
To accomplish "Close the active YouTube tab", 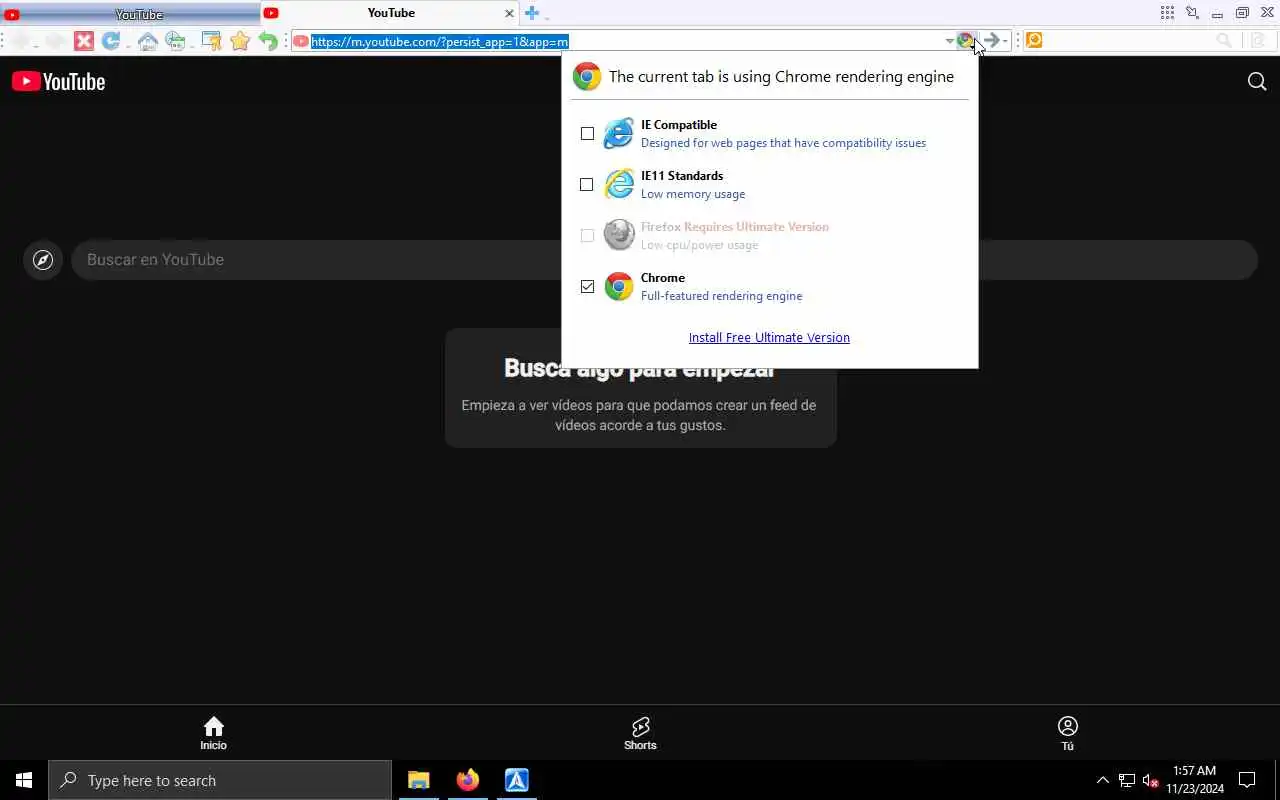I will (x=509, y=13).
